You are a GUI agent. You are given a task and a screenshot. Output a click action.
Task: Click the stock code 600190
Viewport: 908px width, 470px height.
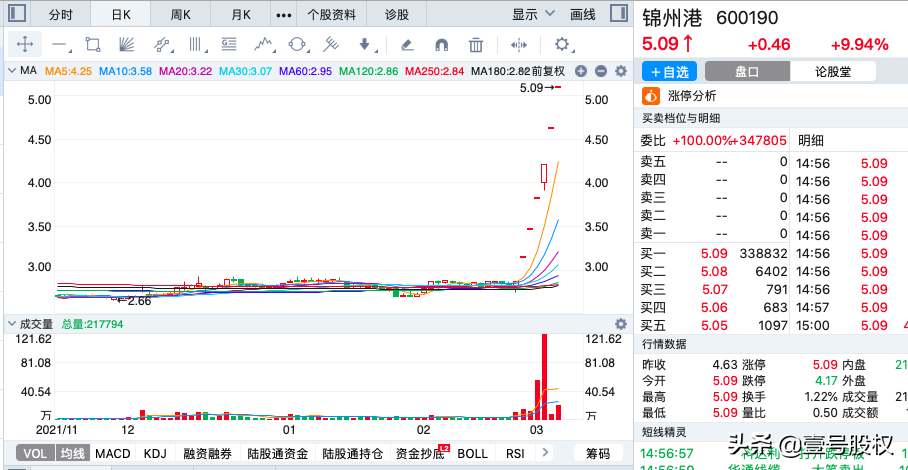(x=747, y=19)
